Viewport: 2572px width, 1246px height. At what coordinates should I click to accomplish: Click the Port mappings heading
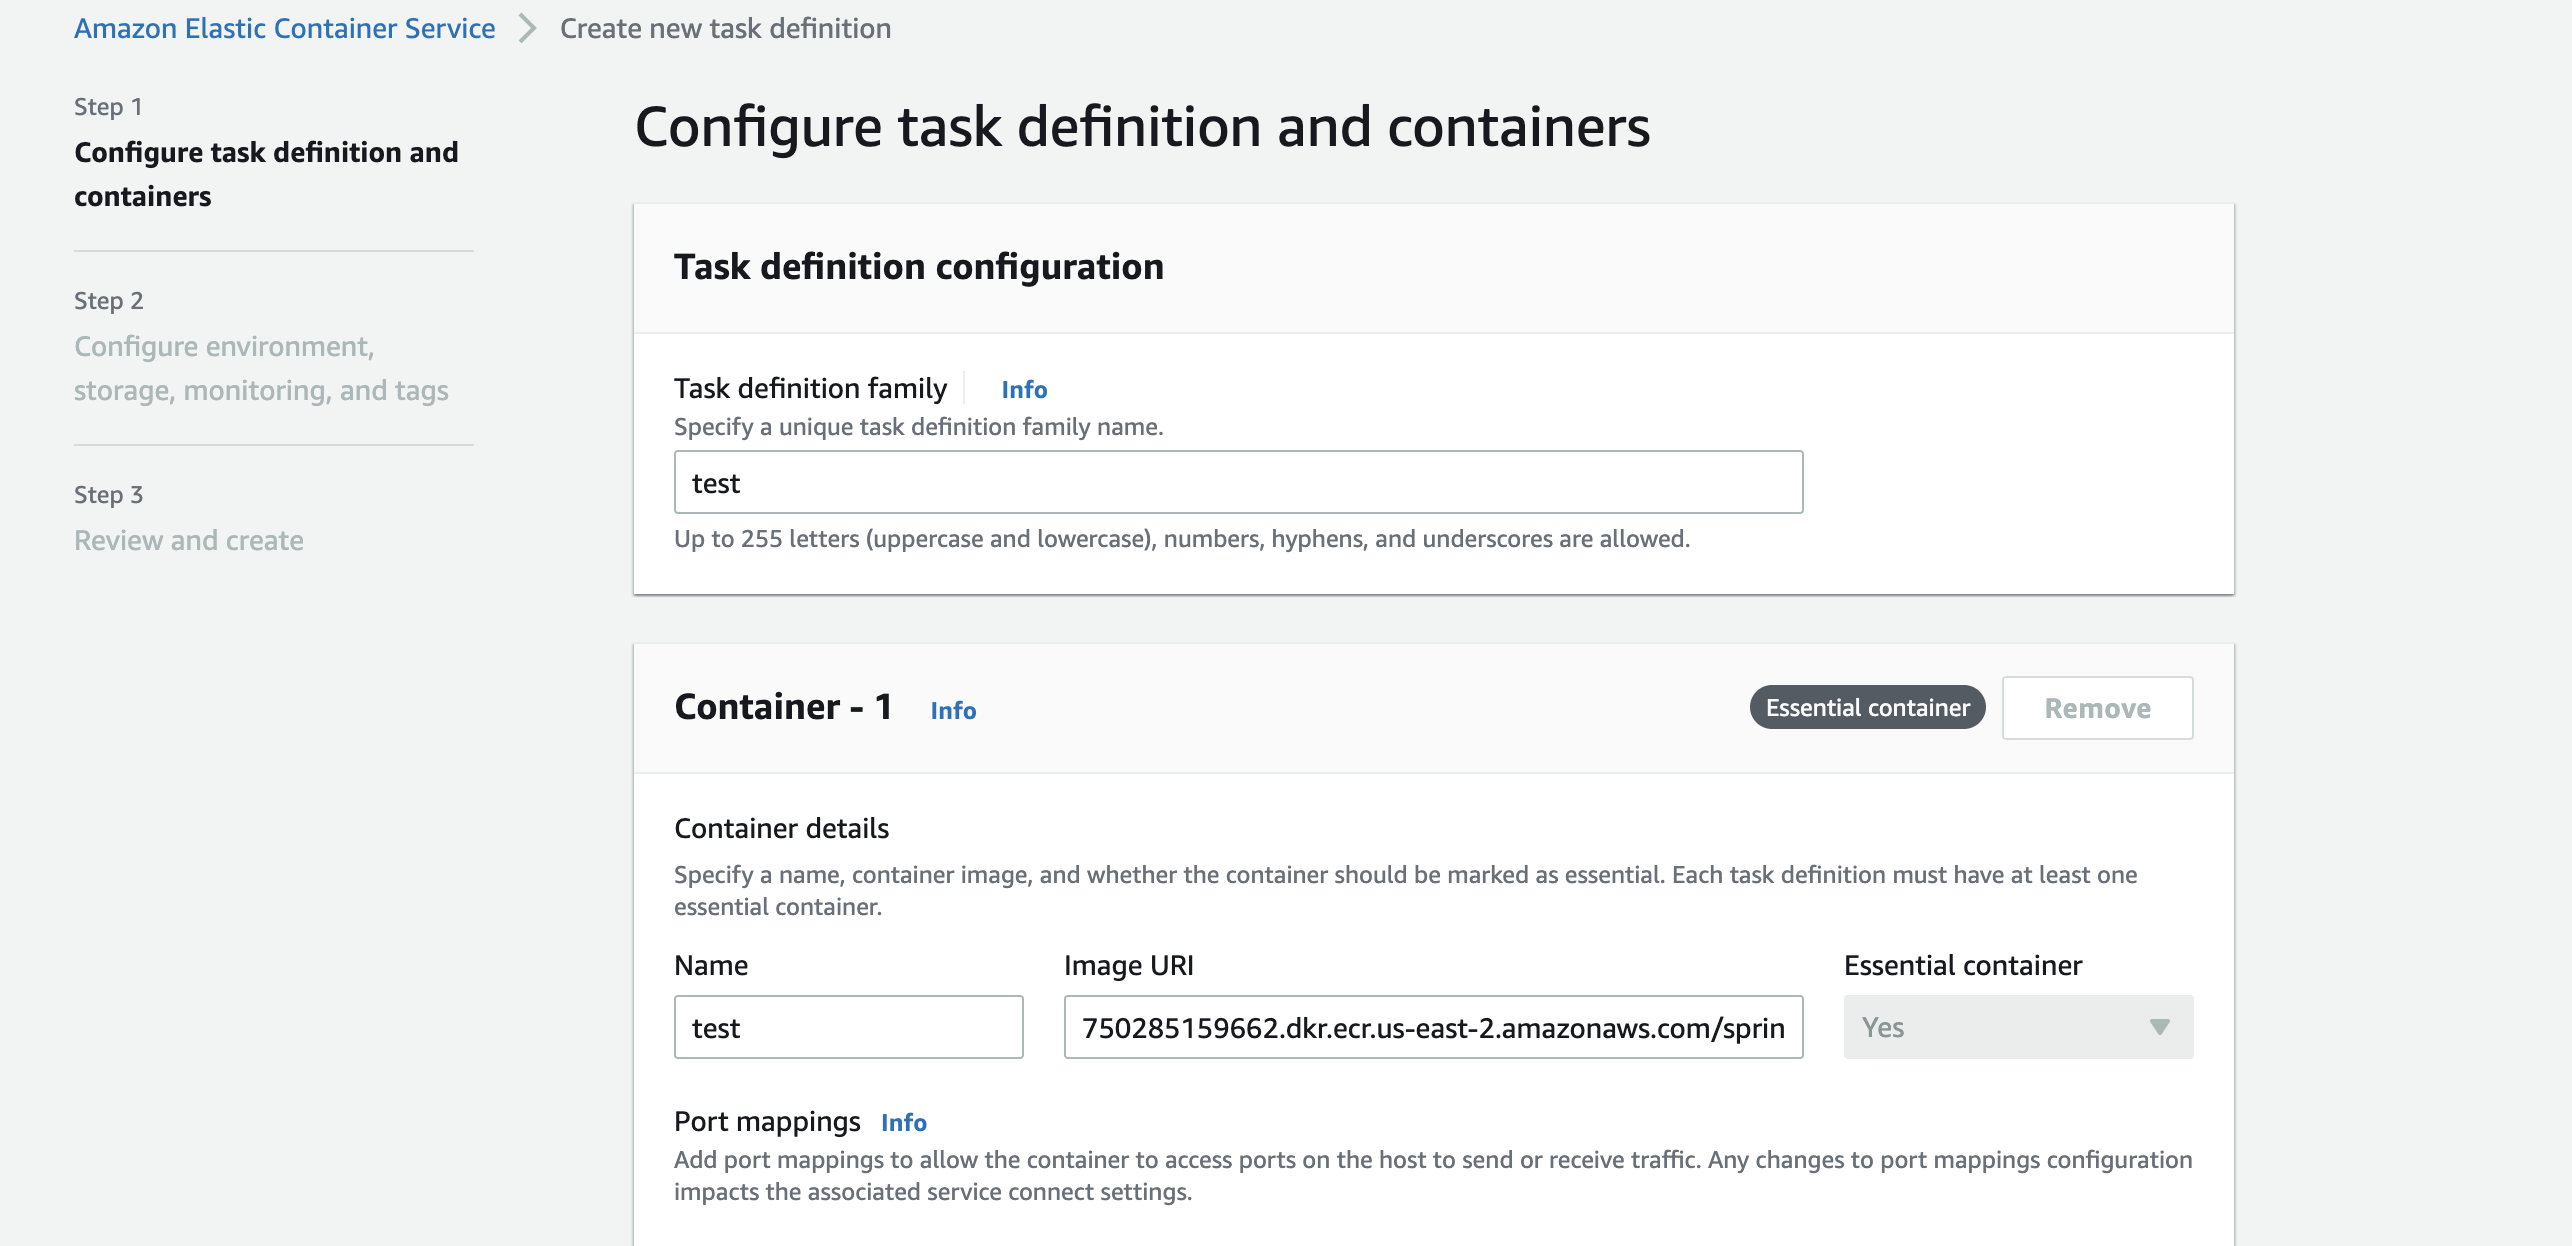click(x=767, y=1121)
